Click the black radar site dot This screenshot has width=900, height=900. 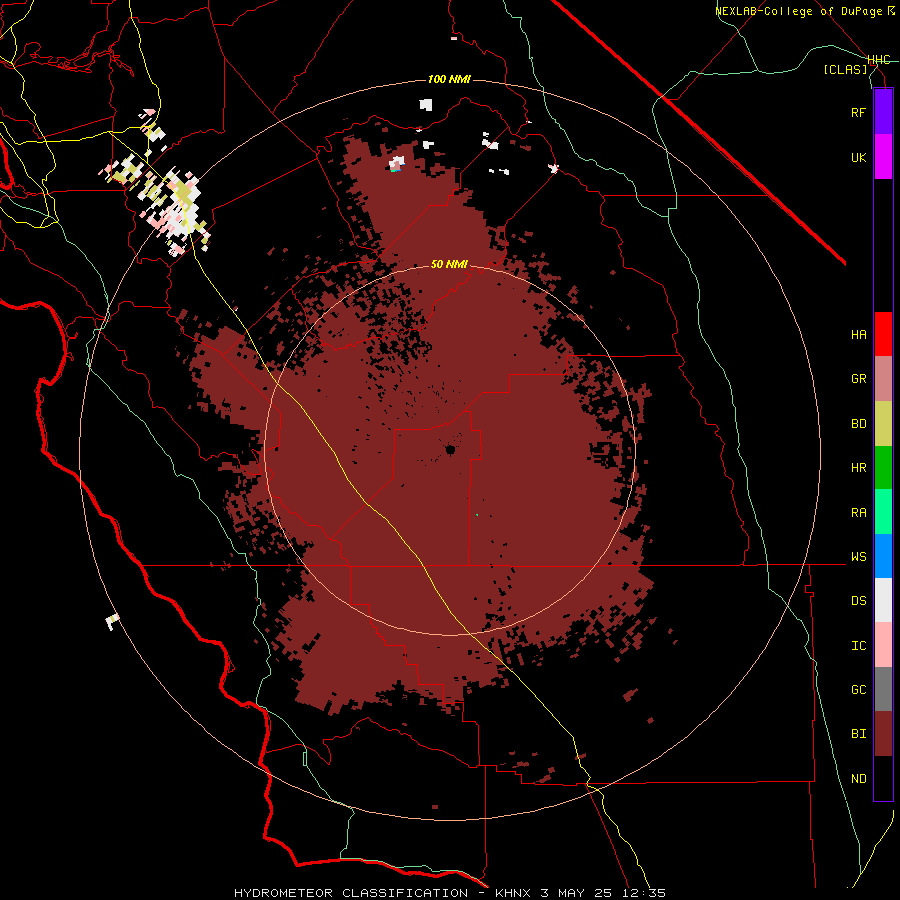coord(451,450)
